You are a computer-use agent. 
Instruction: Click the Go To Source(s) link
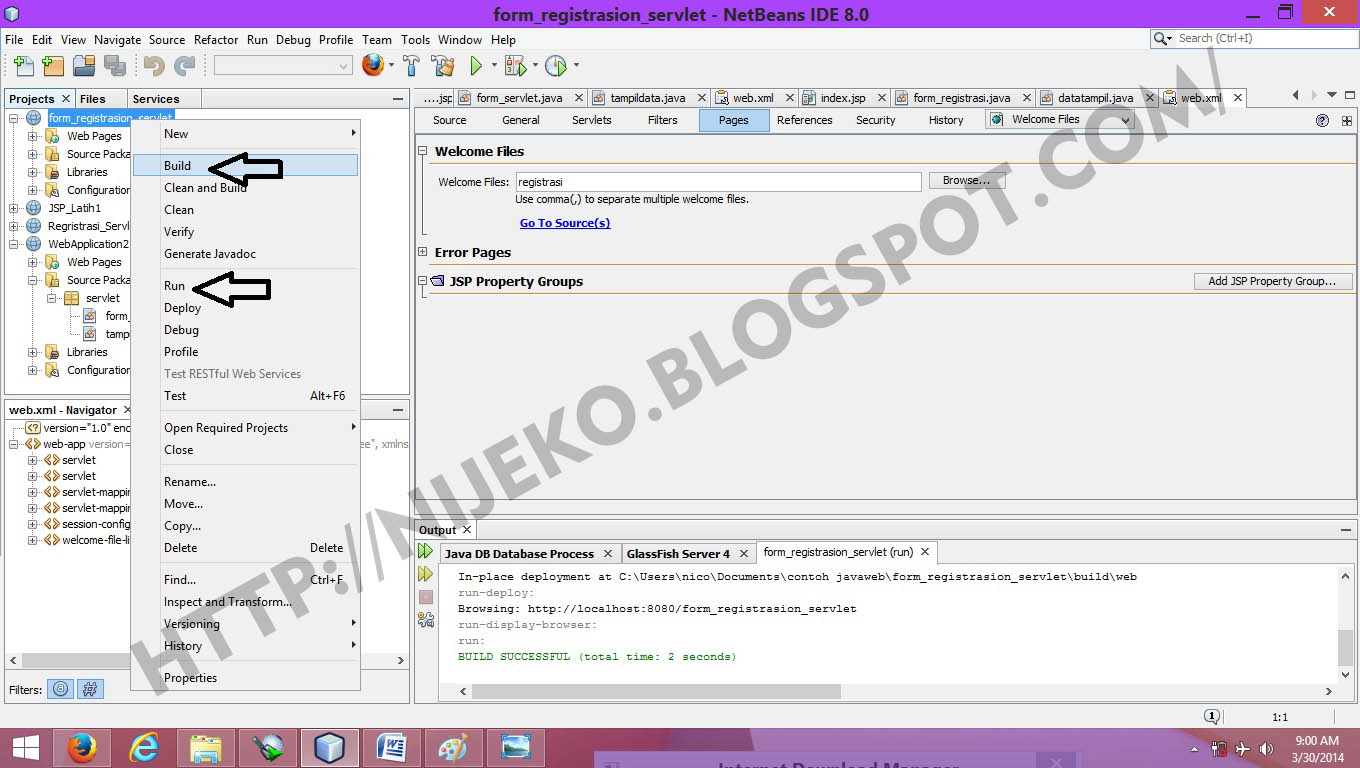[564, 223]
